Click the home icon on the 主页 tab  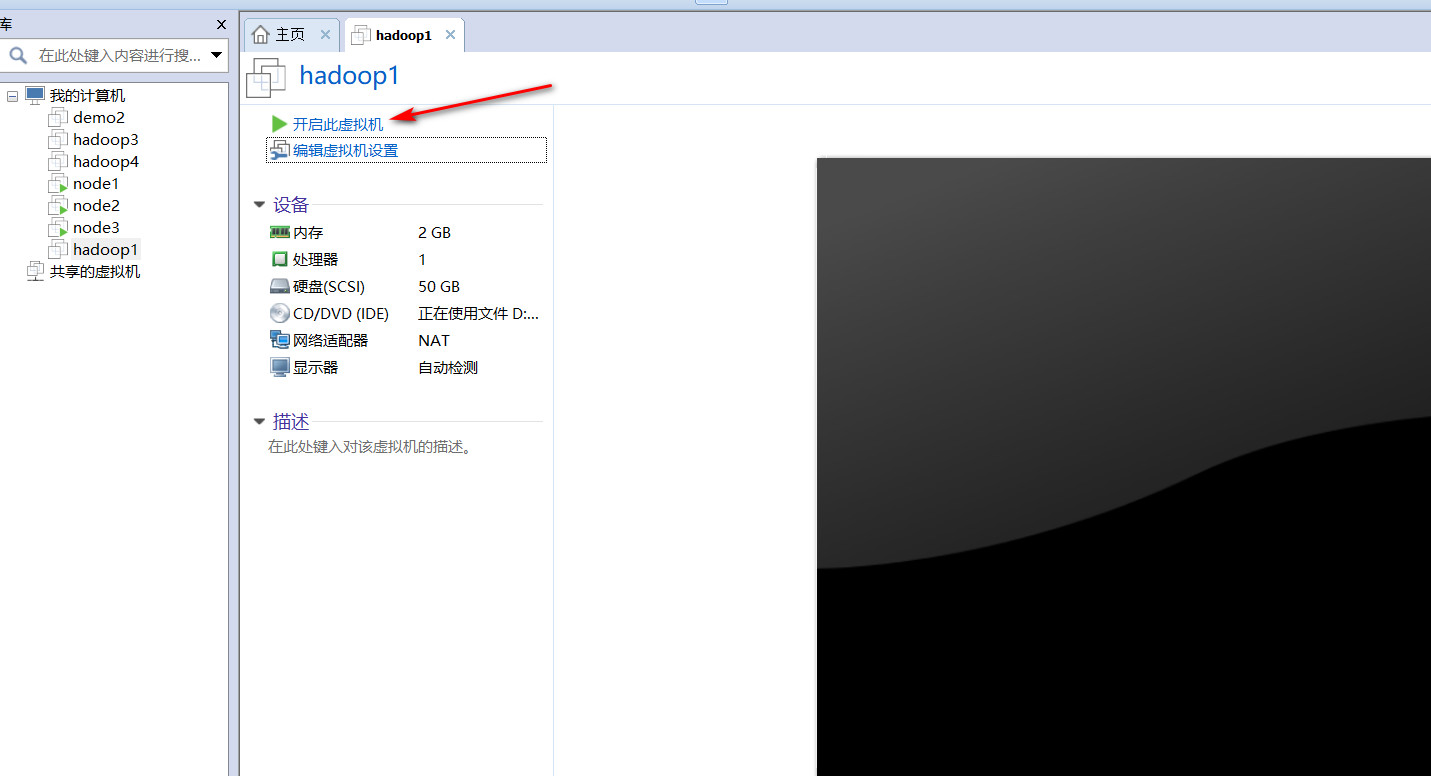[261, 35]
